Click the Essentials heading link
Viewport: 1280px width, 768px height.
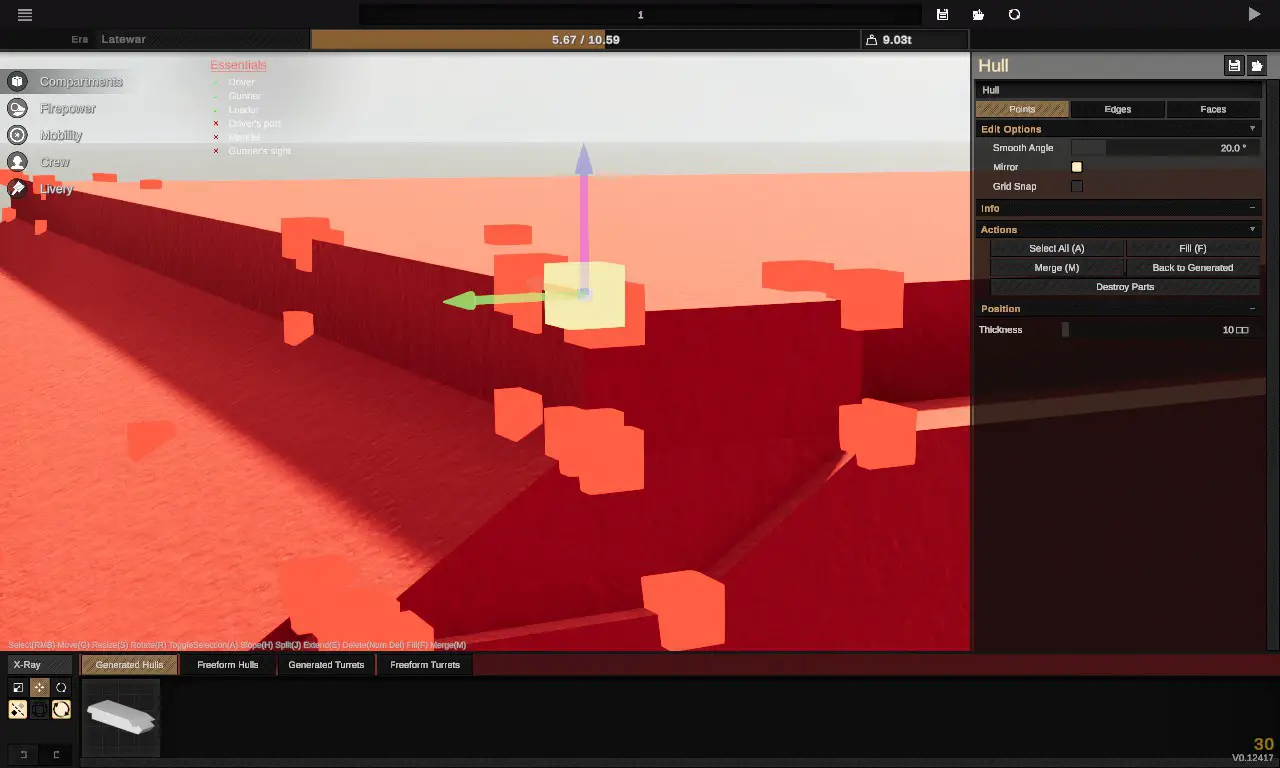tap(238, 65)
